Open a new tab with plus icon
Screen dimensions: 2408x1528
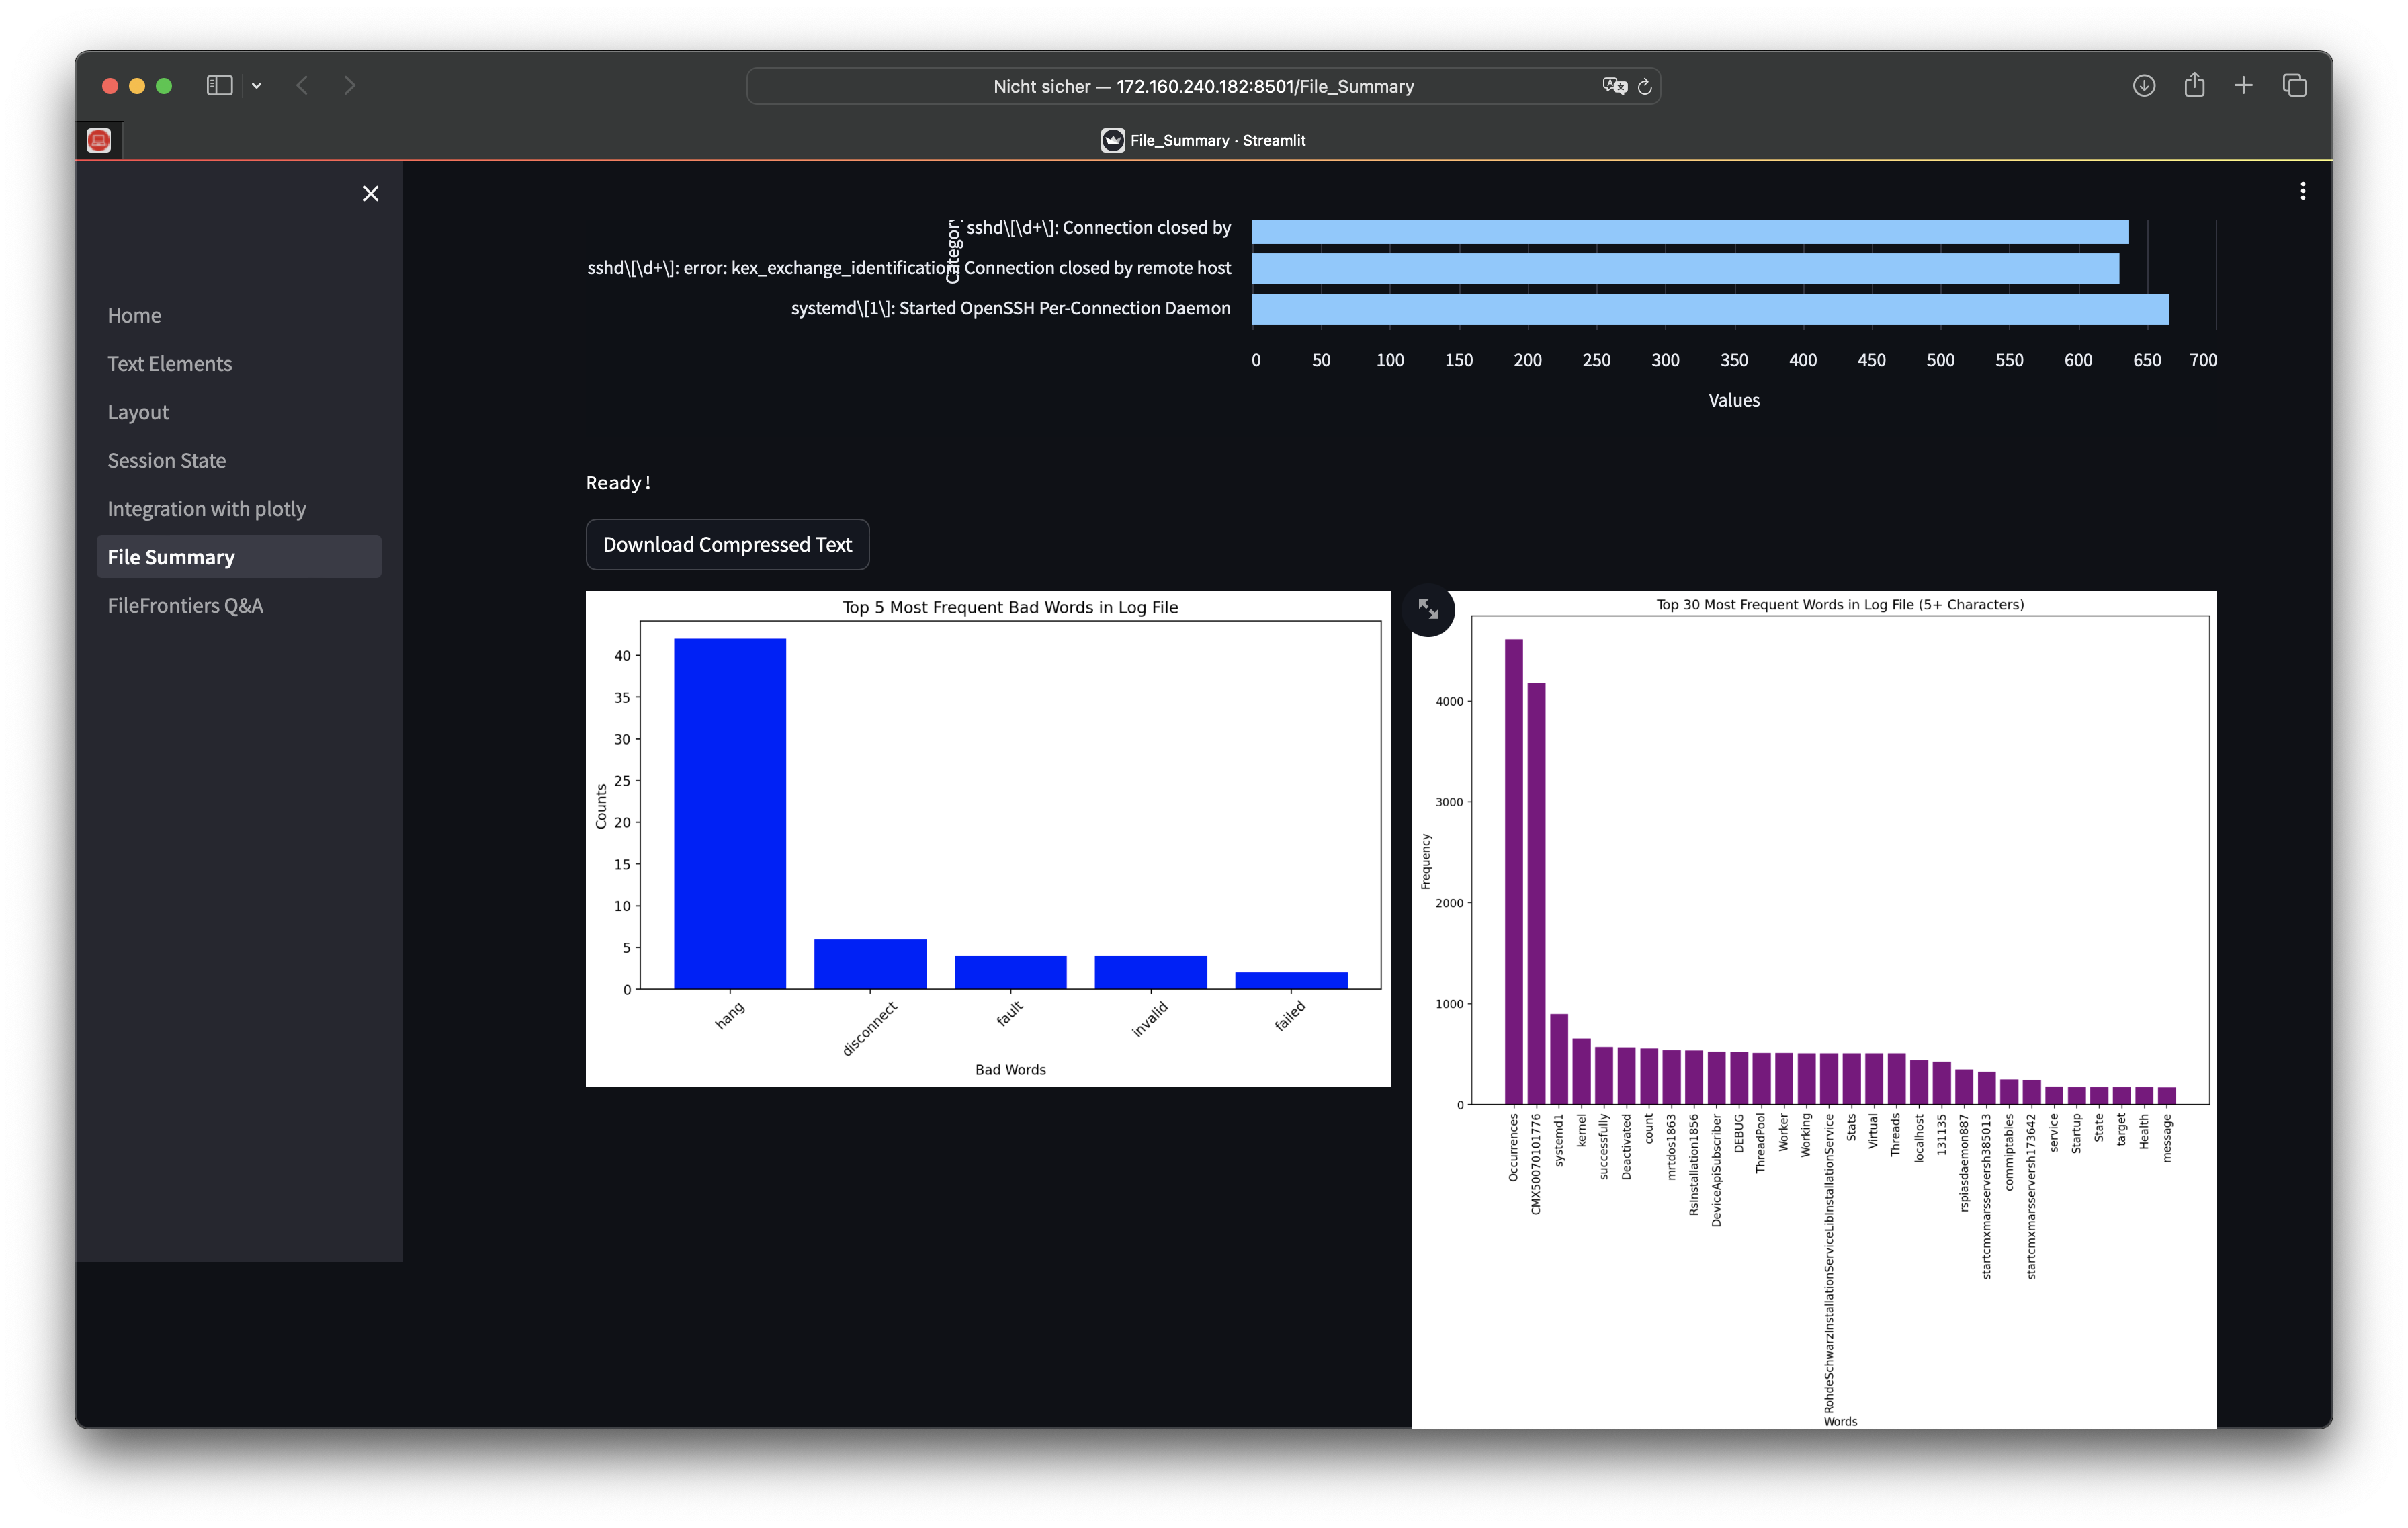(x=2243, y=86)
